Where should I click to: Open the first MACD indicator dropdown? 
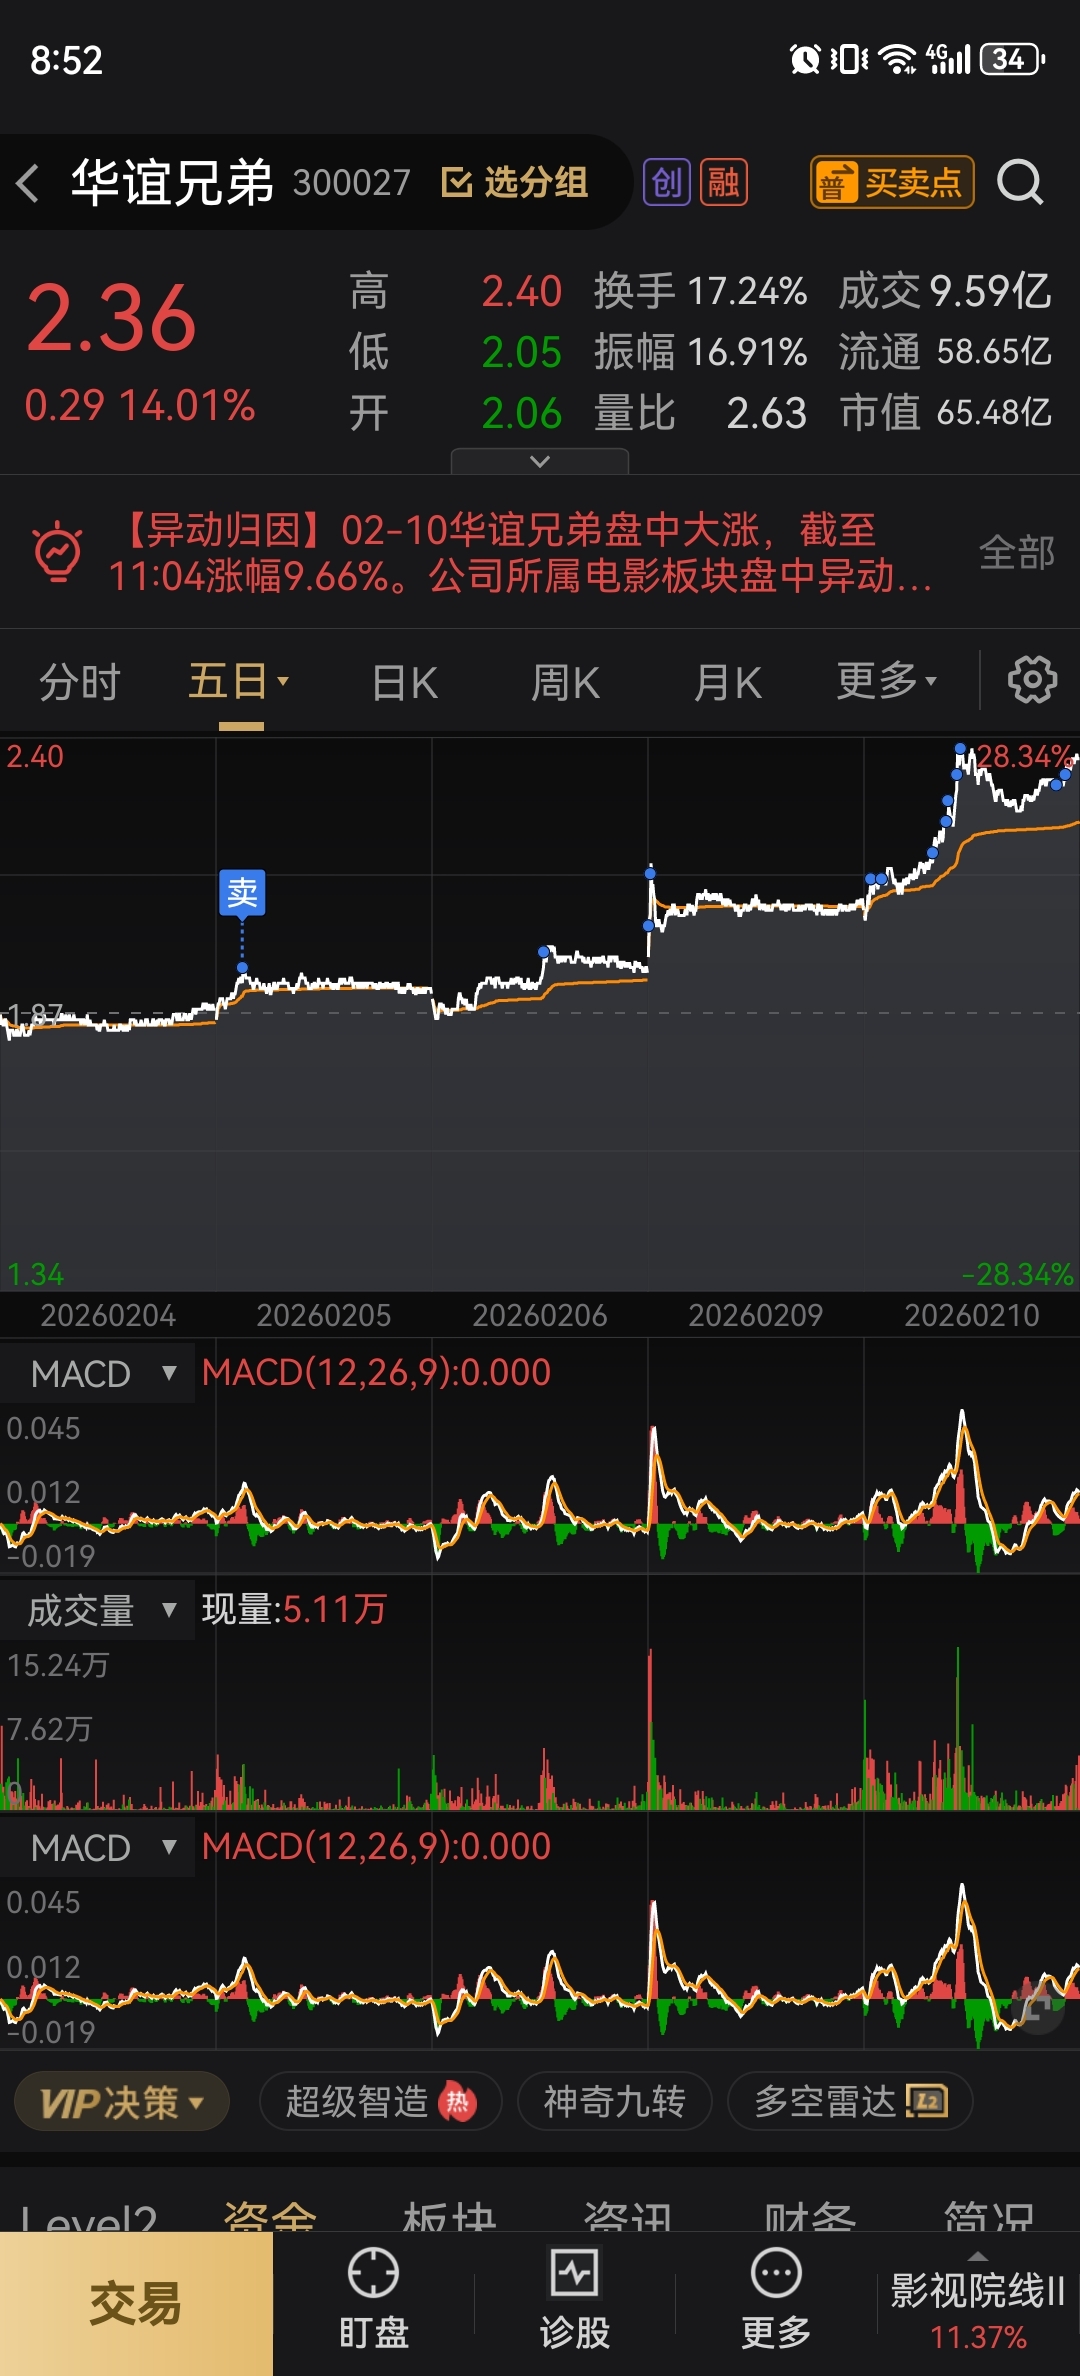pyautogui.click(x=100, y=1373)
